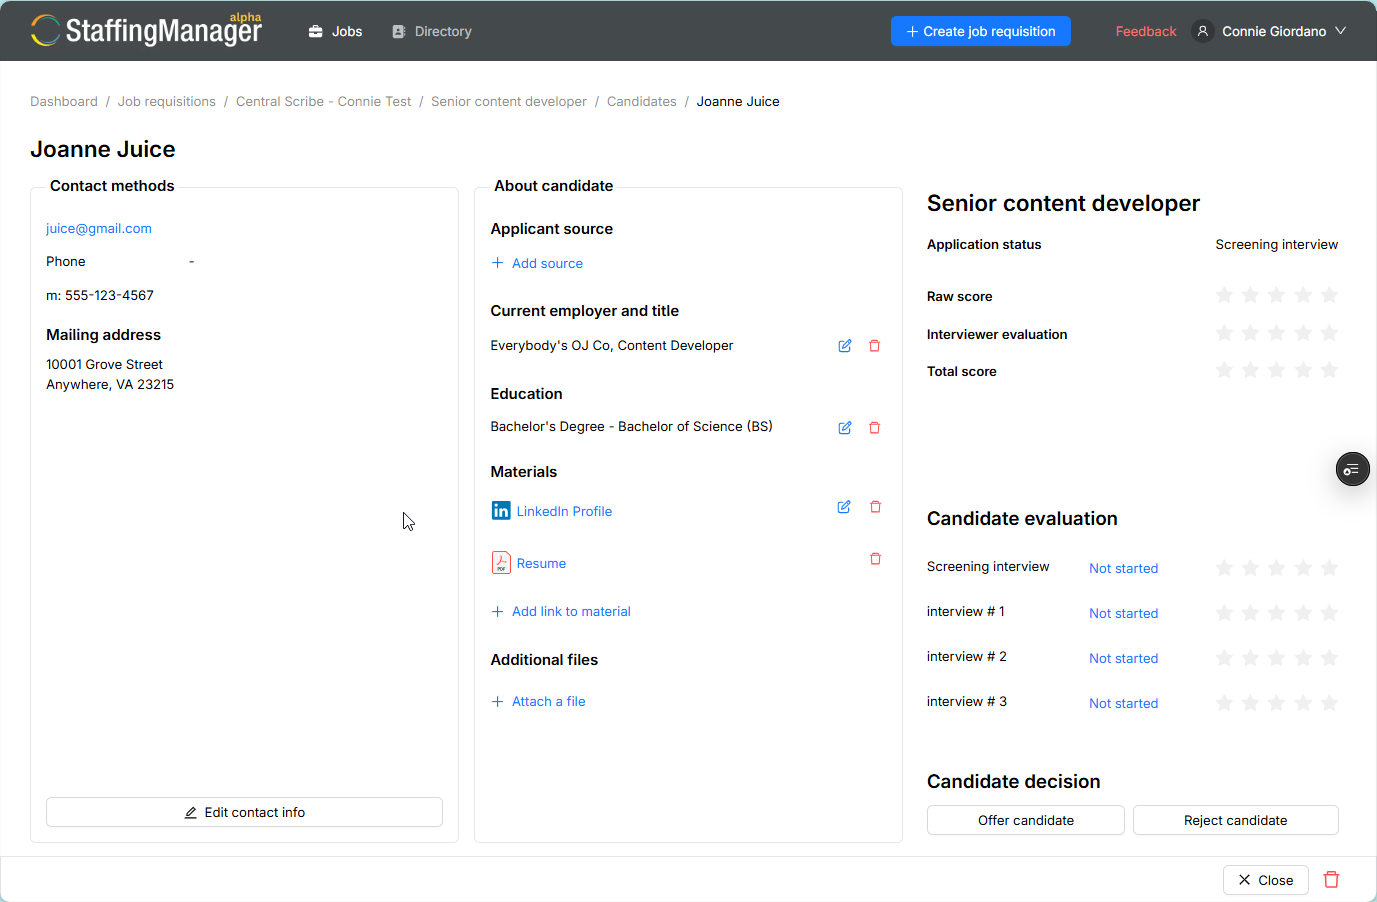1377x902 pixels.
Task: Delete Everybody's OJ Co employer entry
Action: click(x=875, y=346)
